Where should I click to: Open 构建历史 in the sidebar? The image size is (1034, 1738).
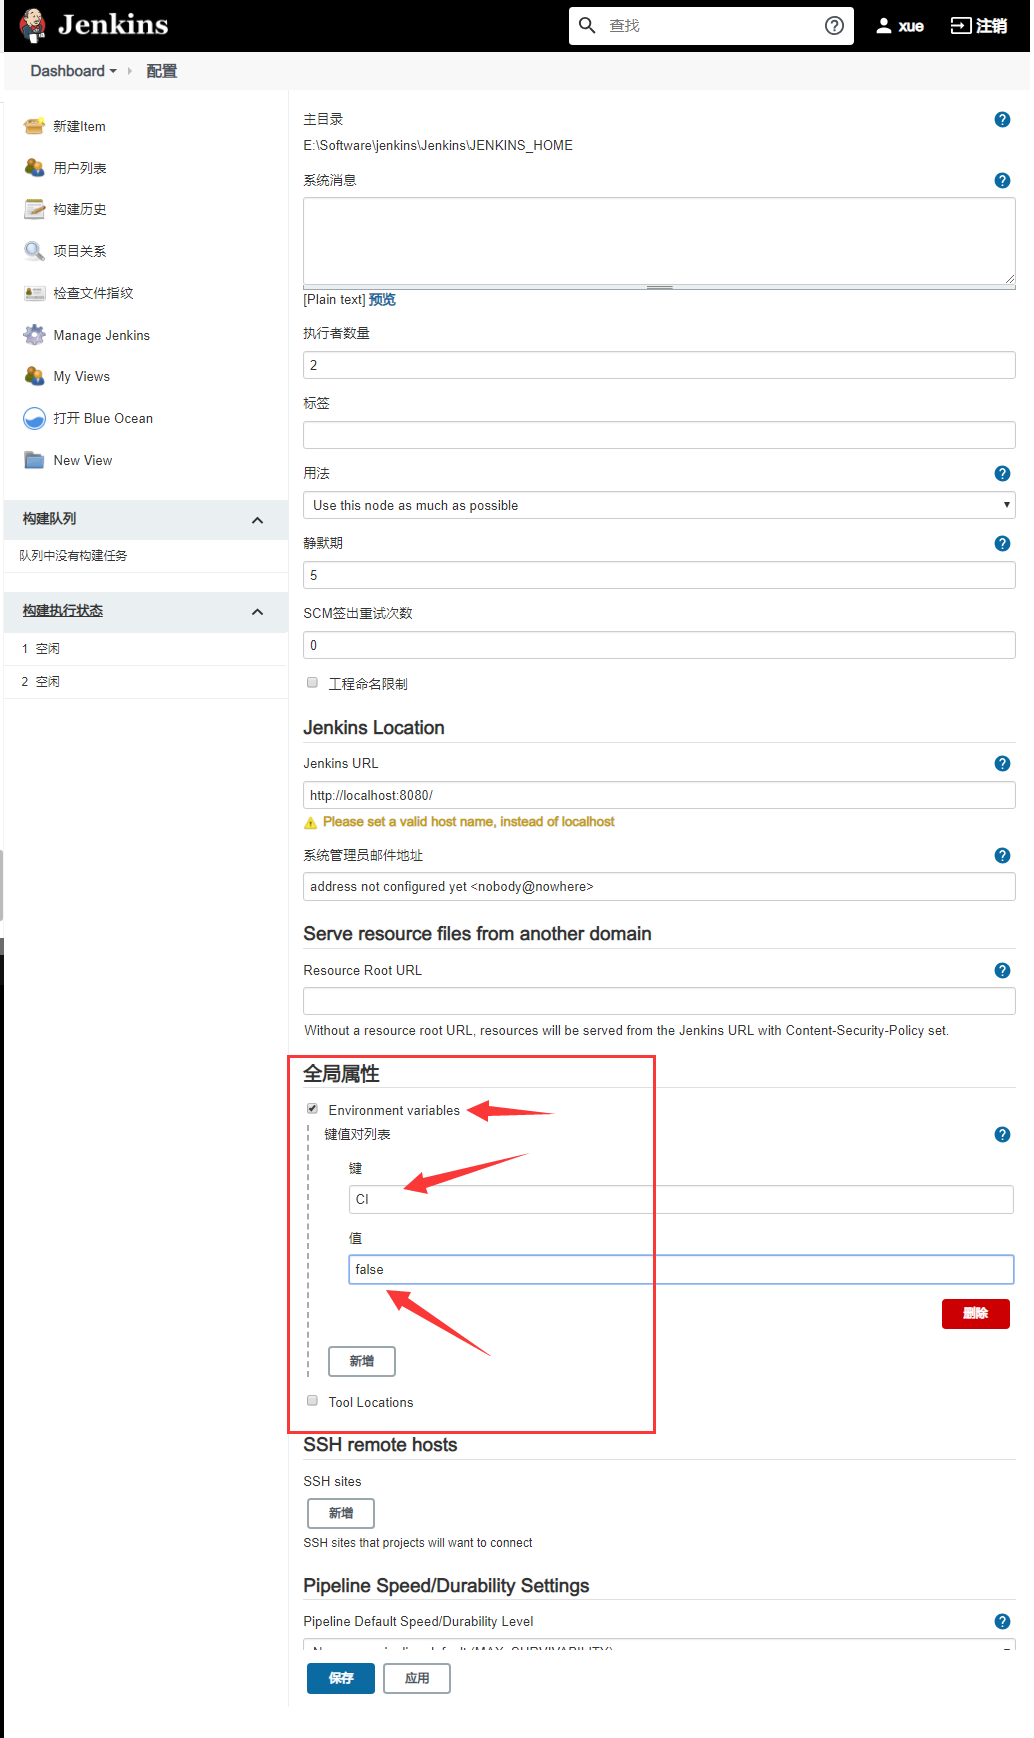pyautogui.click(x=80, y=209)
